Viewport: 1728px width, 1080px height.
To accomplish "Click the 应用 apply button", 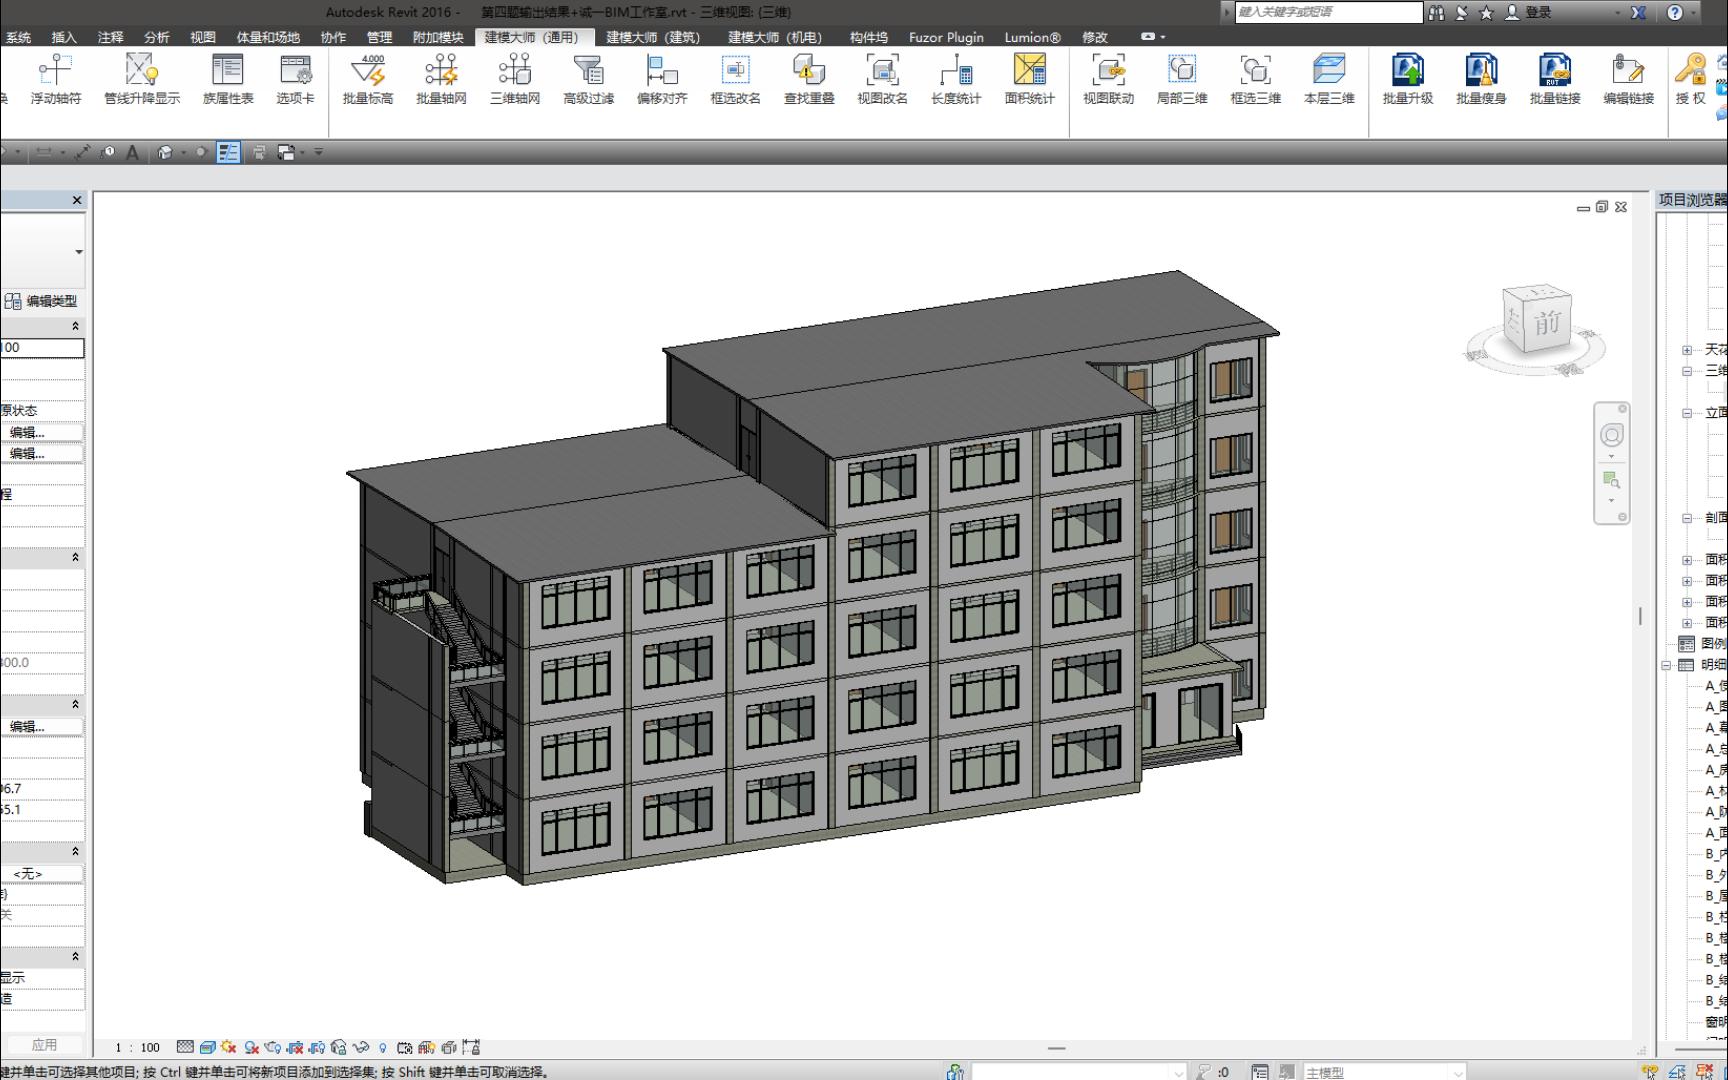I will (x=43, y=1045).
